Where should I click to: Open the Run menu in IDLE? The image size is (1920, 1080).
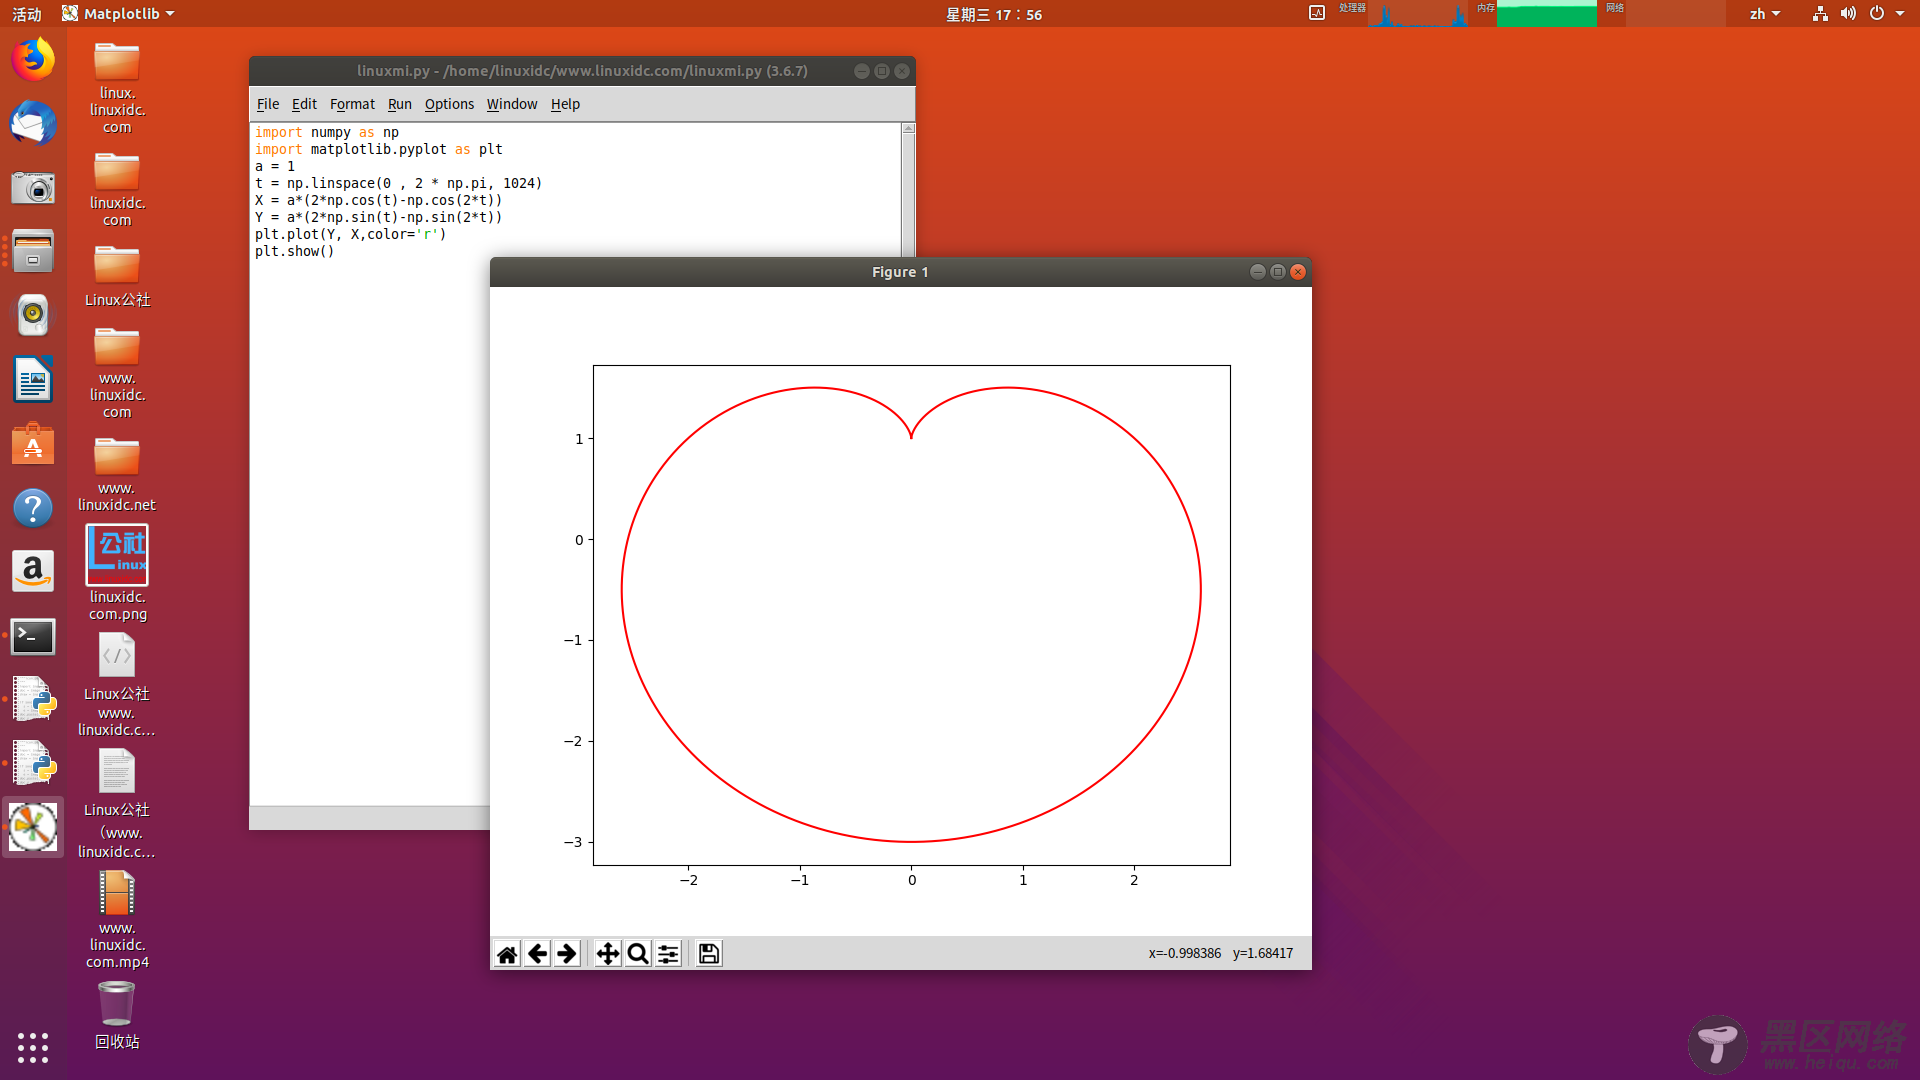[399, 104]
